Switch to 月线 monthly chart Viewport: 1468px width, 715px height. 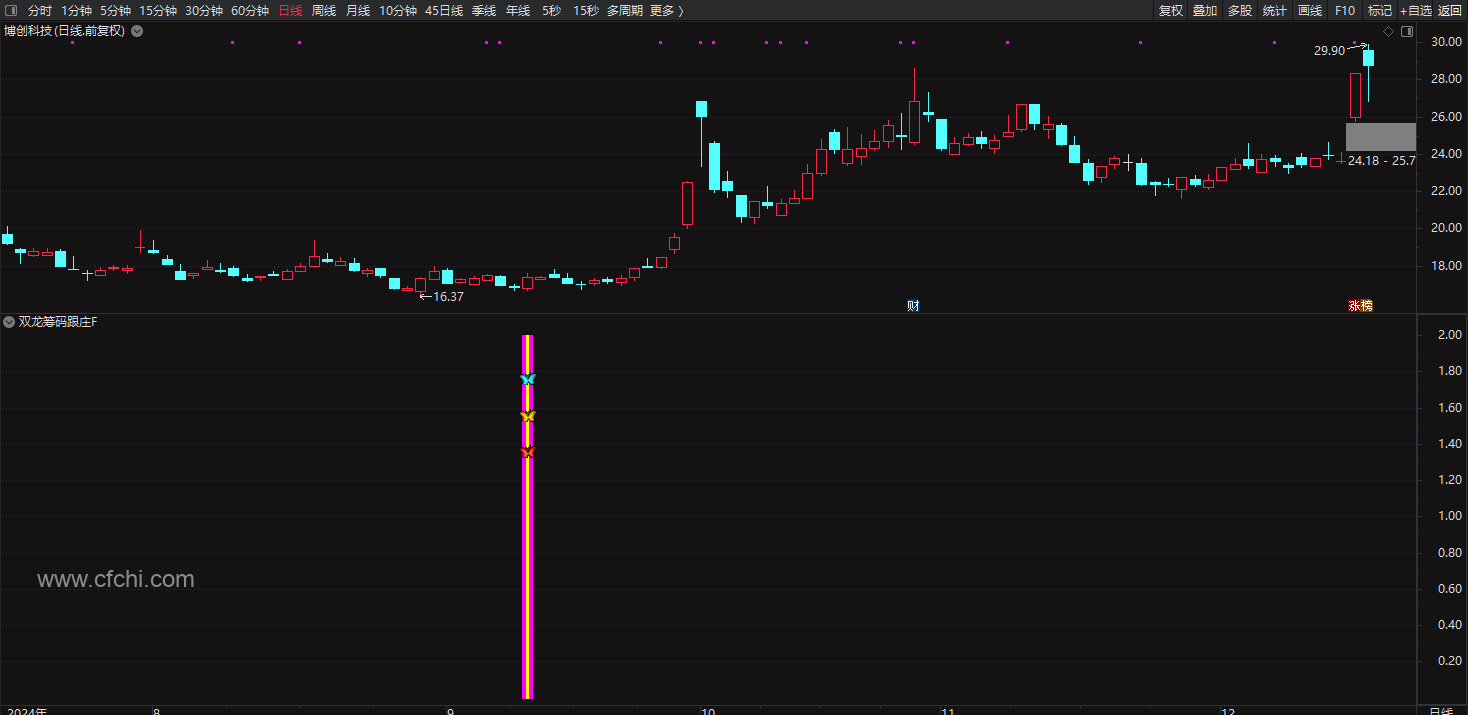click(358, 11)
